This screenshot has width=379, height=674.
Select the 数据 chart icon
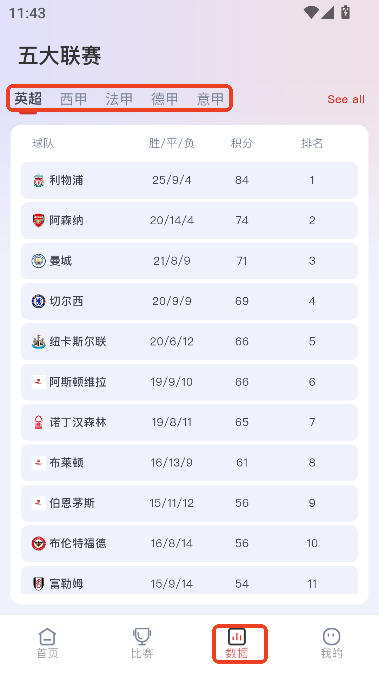pyautogui.click(x=237, y=636)
